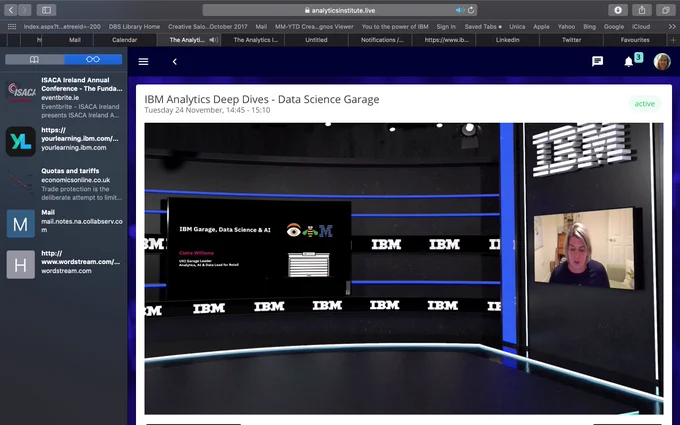Open Creative Salo...October 2017 bookmark
This screenshot has width=680, height=425.
coord(207,26)
